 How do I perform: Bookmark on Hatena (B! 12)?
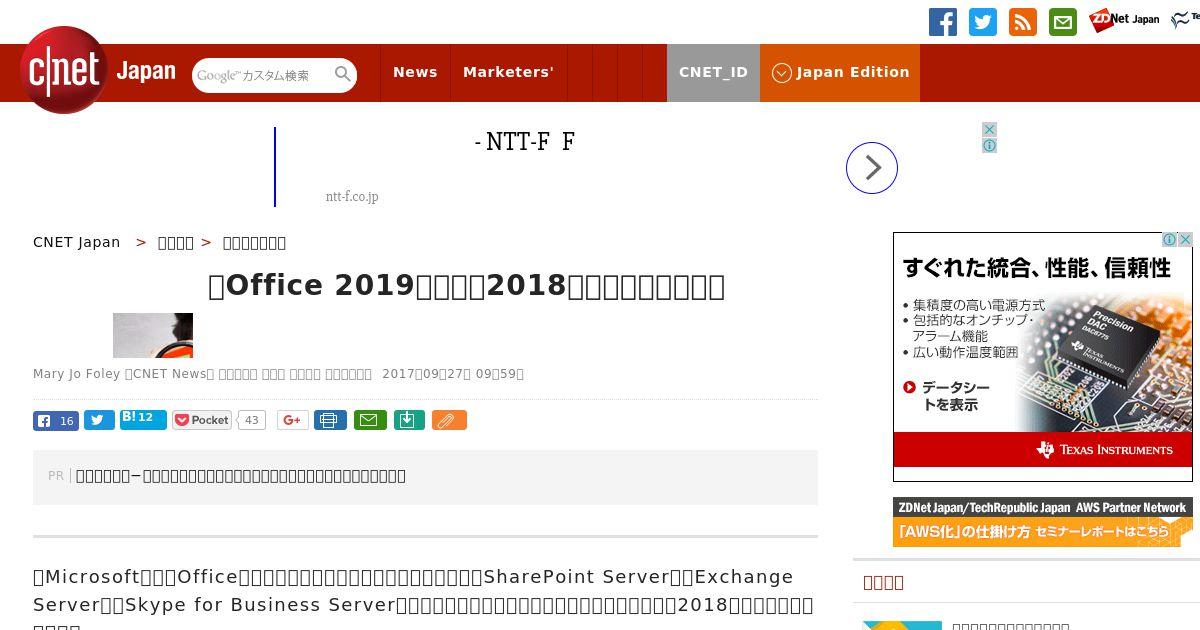tap(143, 419)
